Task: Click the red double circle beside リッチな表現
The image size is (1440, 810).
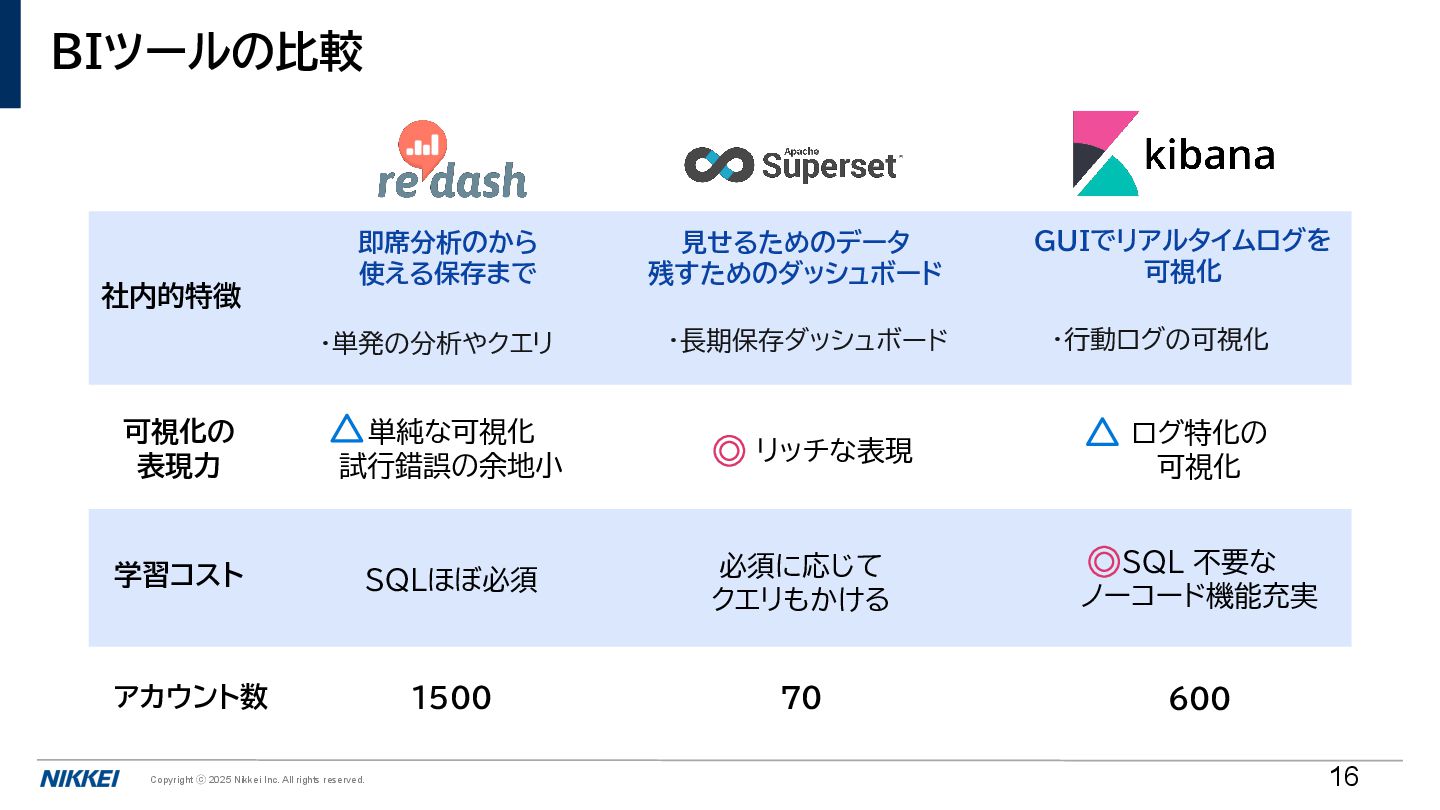Action: (x=729, y=451)
